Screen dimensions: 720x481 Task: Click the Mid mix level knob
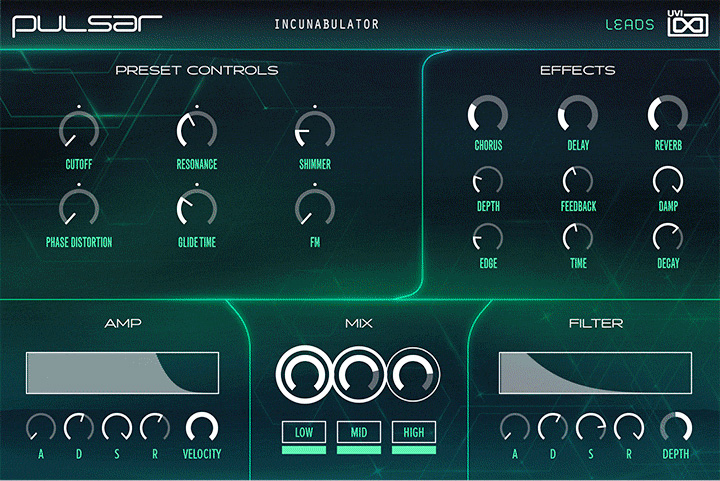pos(359,375)
